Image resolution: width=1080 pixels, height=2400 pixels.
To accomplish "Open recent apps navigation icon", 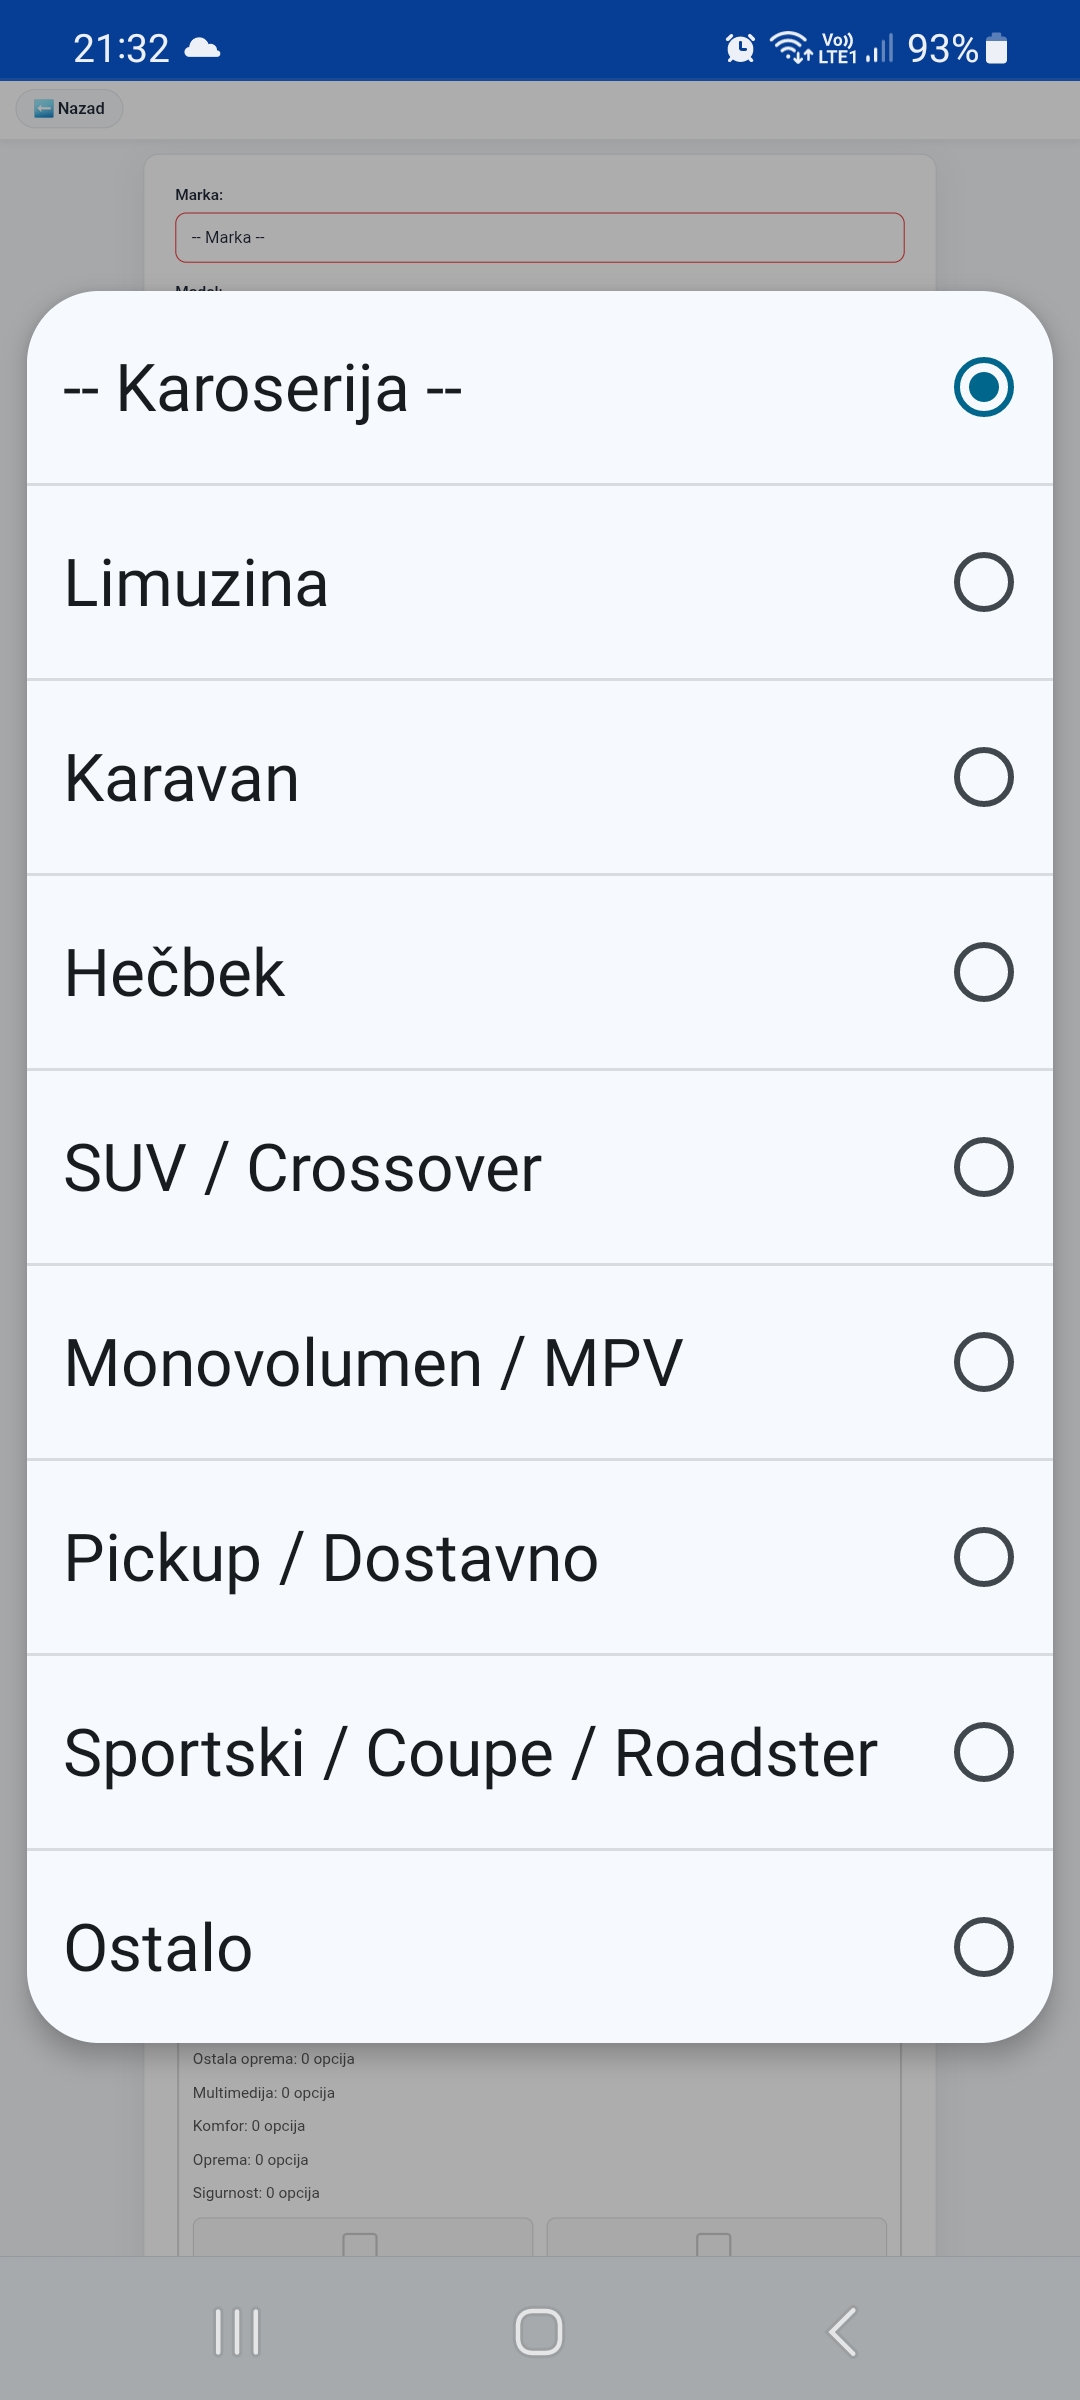I will click(237, 2332).
